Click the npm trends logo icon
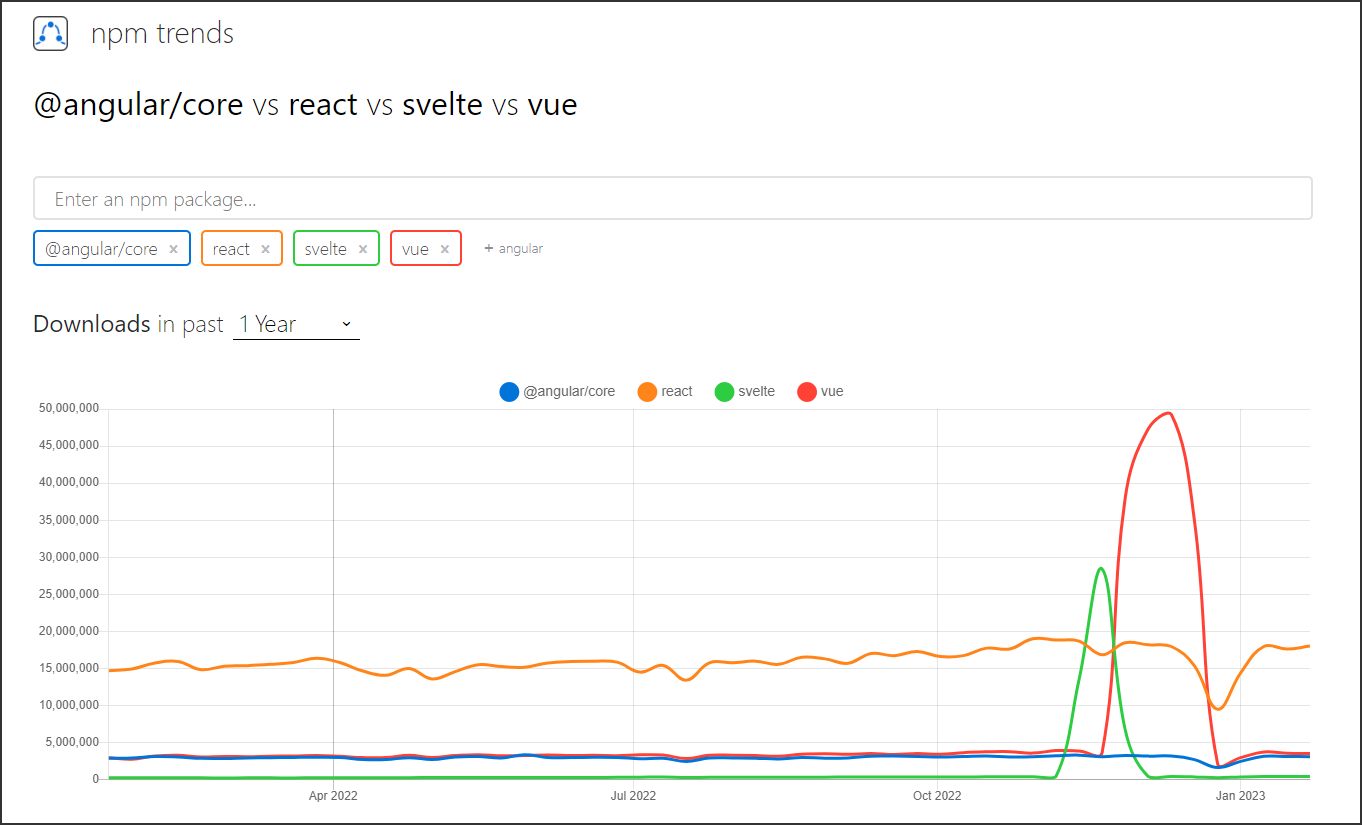The height and width of the screenshot is (825, 1362). pyautogui.click(x=50, y=33)
